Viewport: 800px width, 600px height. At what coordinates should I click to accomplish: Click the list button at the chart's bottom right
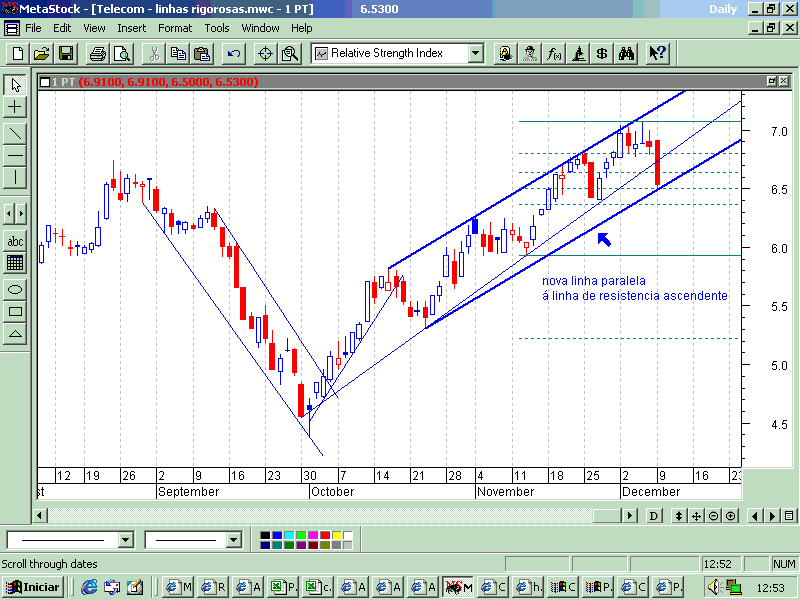(789, 516)
